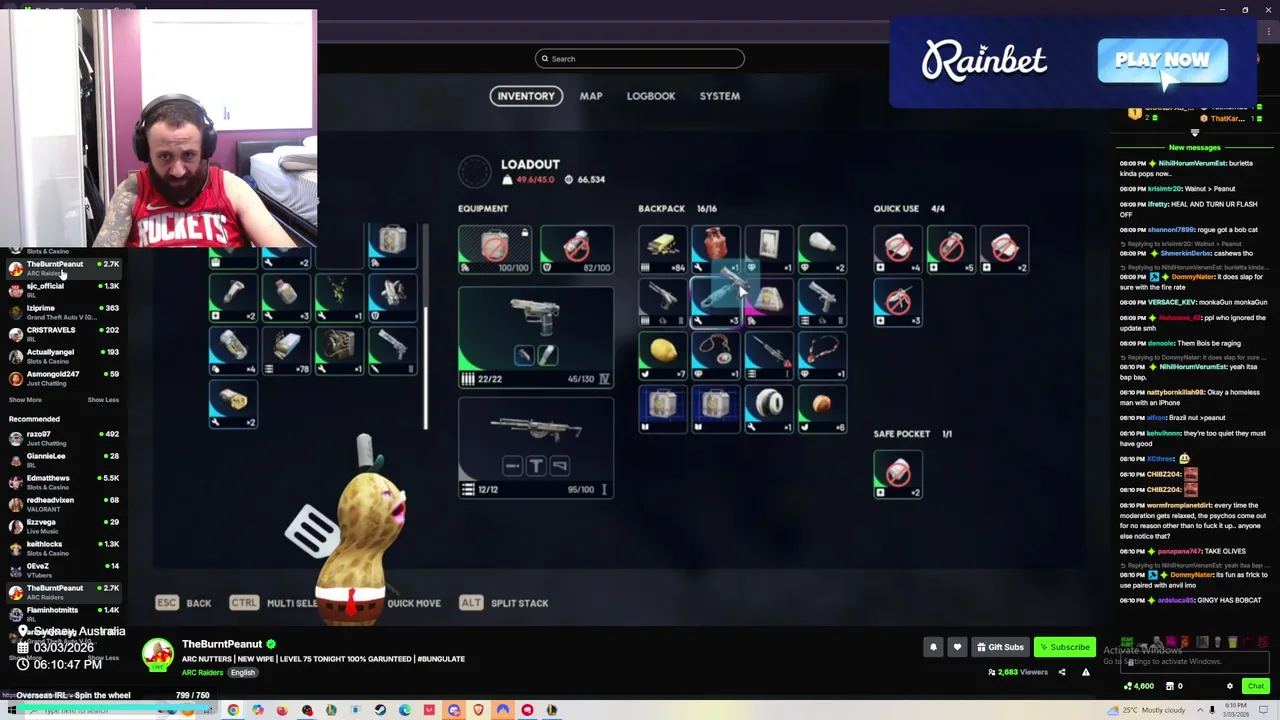
Task: Click ARC Raiders category link under title
Action: (202, 673)
